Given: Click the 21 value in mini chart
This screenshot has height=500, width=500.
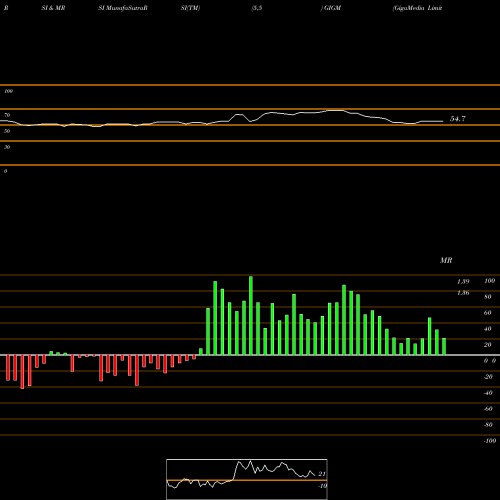Looking at the screenshot, I should pyautogui.click(x=322, y=474).
